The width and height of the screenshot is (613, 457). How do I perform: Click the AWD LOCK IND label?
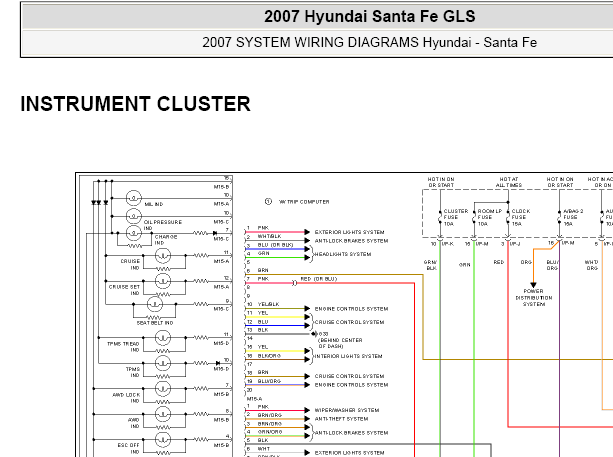point(125,398)
